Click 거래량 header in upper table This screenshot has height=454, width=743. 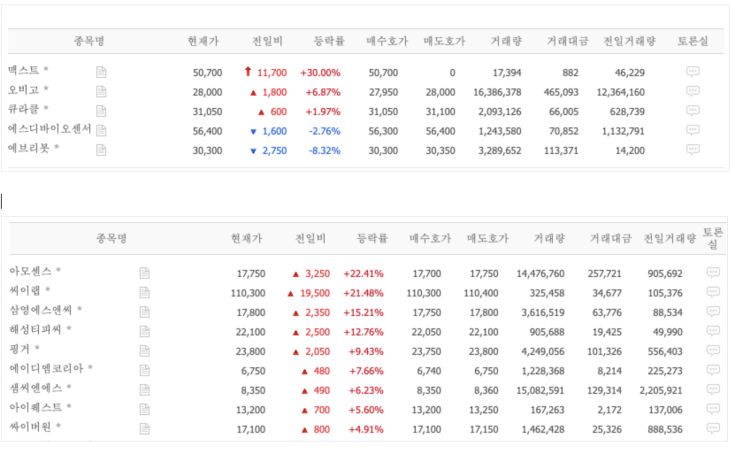point(506,41)
